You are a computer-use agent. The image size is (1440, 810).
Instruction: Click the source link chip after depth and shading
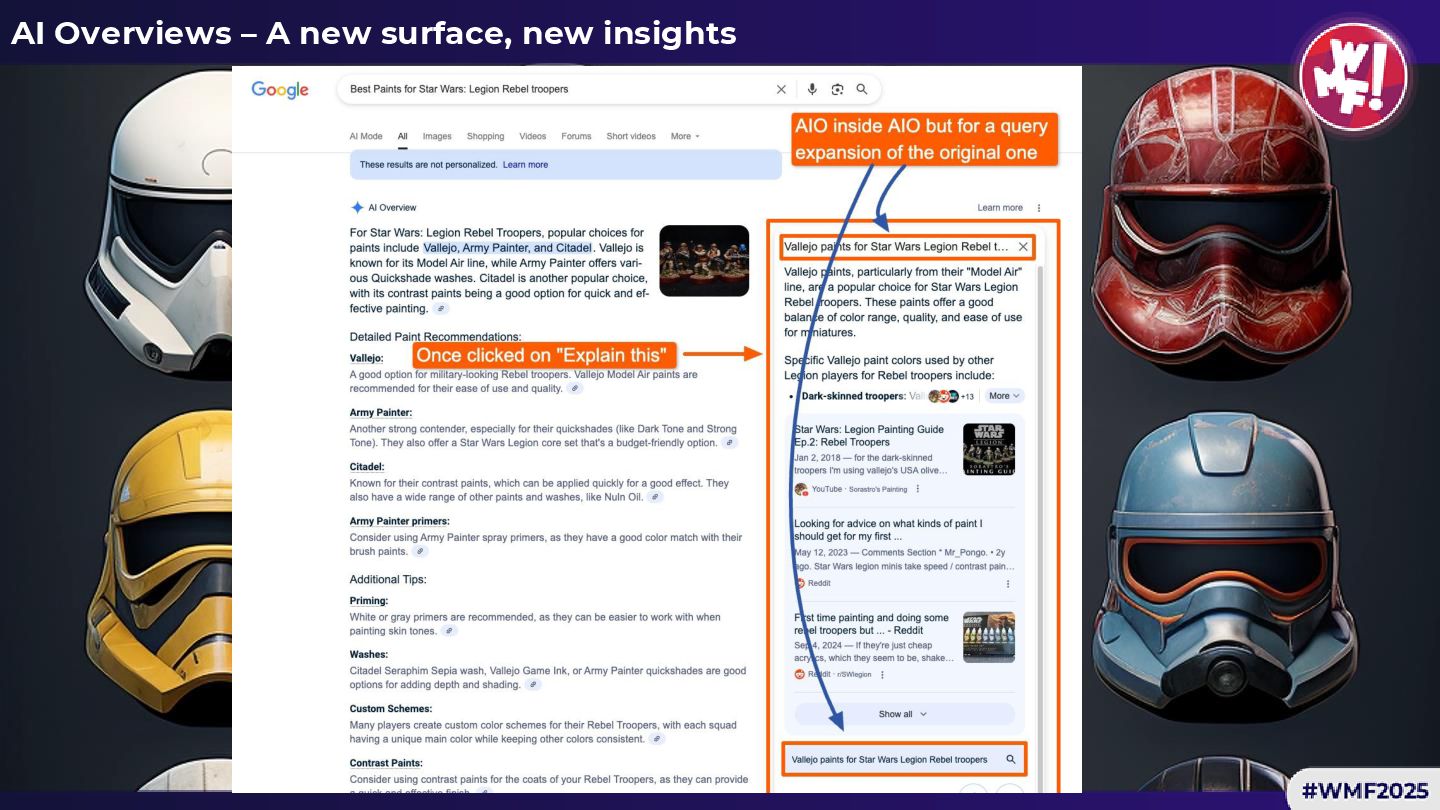click(x=533, y=685)
